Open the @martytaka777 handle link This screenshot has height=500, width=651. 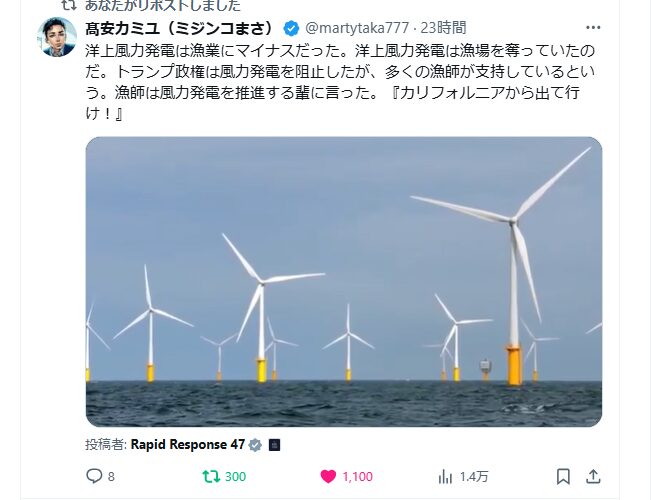357,28
